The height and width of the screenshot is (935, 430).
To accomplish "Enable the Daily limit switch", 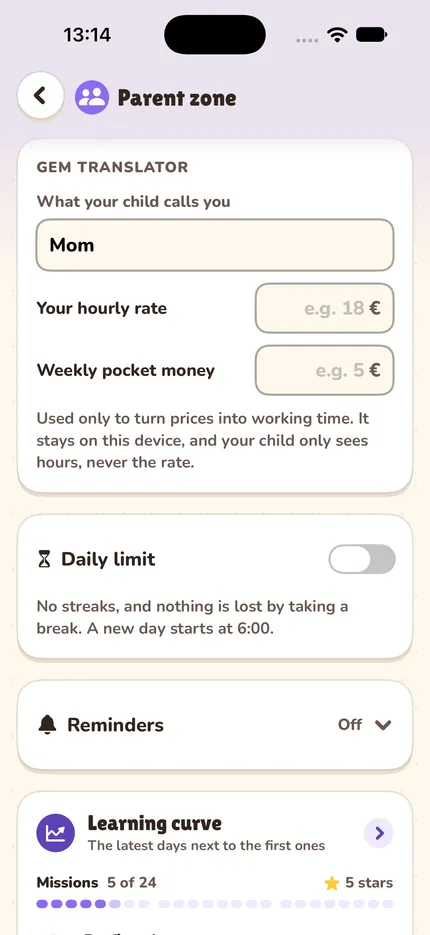I will point(362,559).
